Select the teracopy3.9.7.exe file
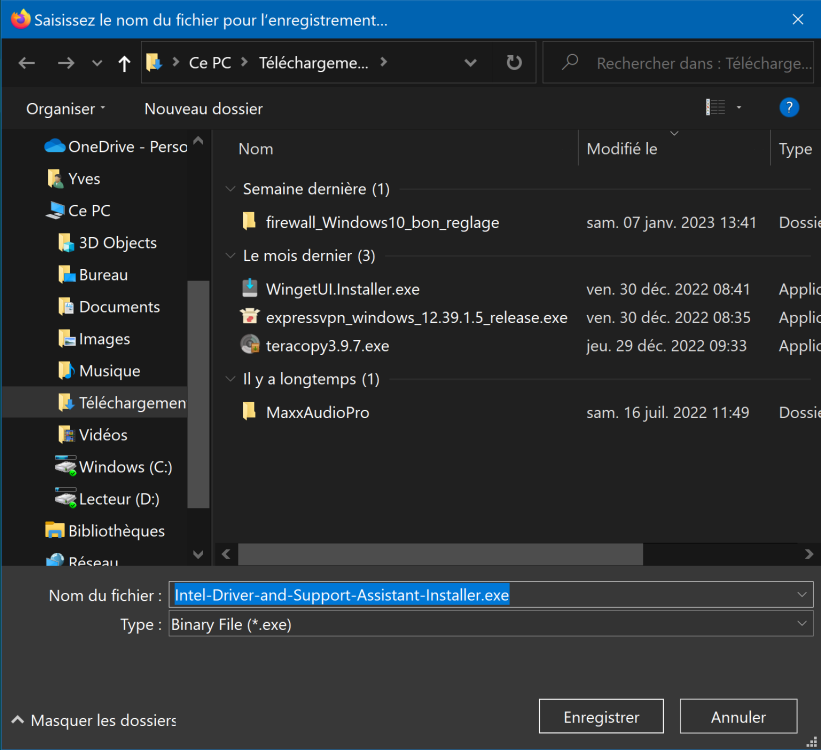 (x=327, y=346)
